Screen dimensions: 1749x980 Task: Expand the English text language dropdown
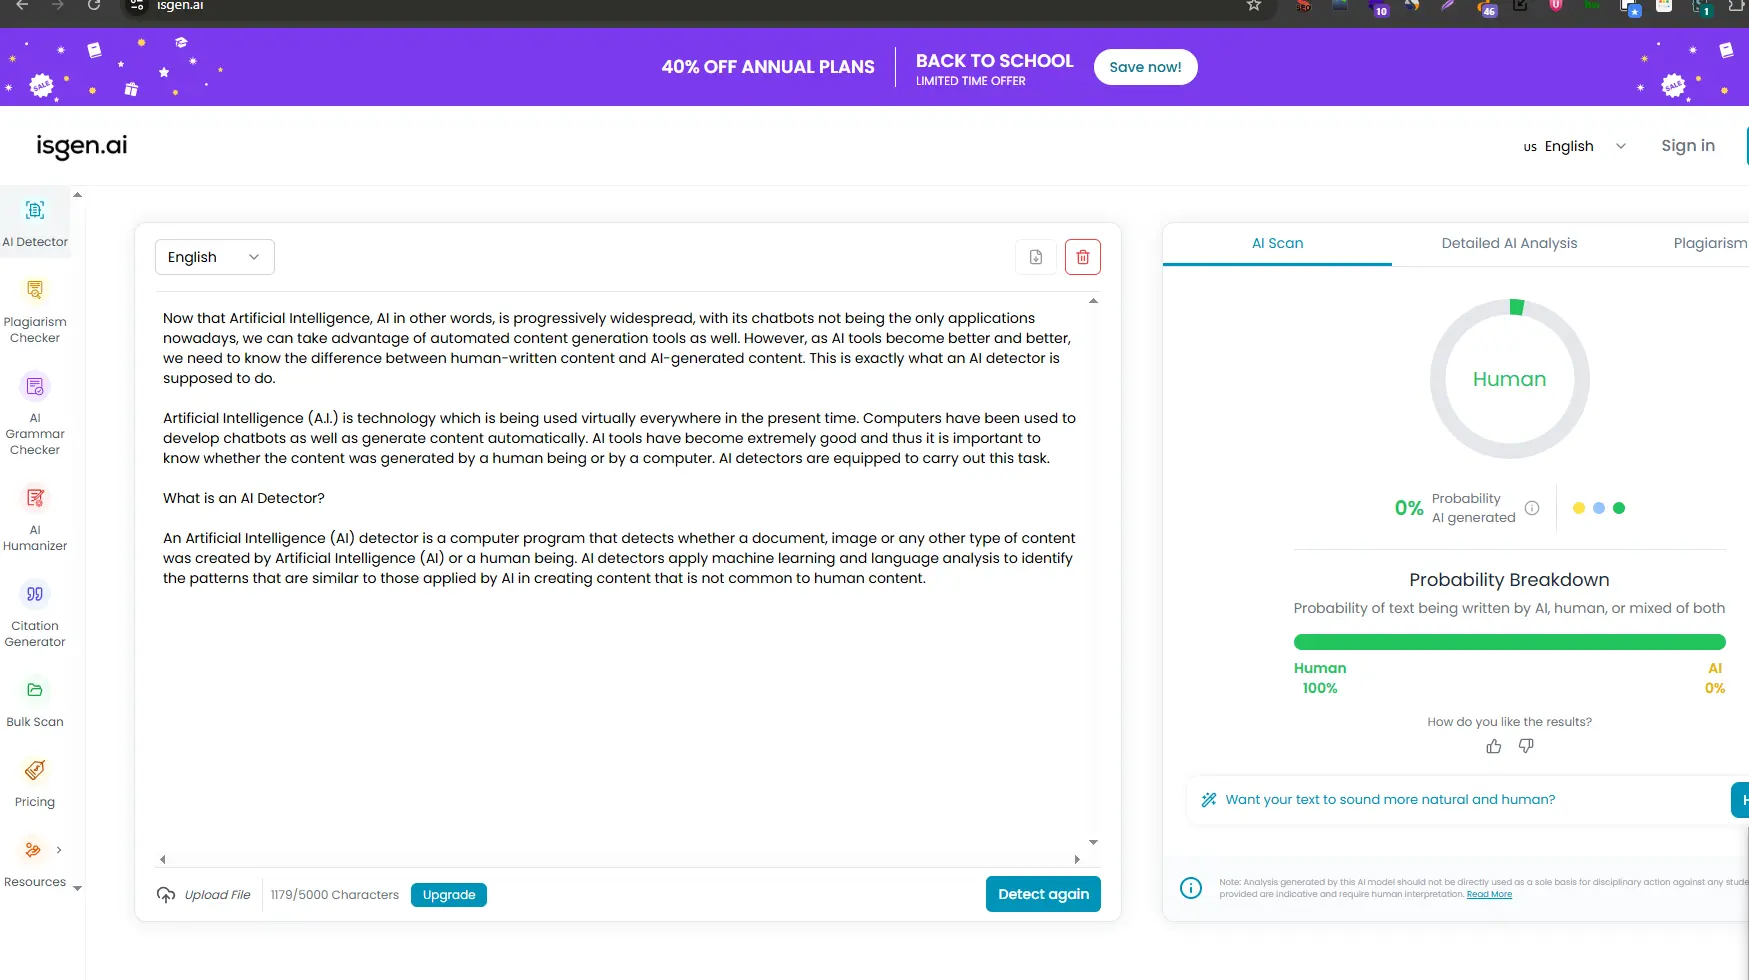click(214, 257)
